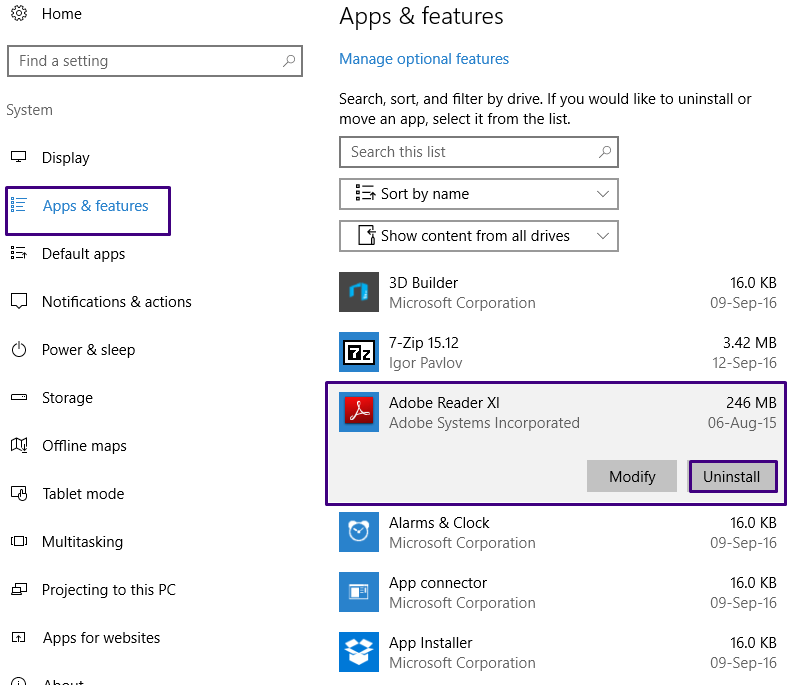Click the Adobe Reader XI icon

click(x=359, y=412)
